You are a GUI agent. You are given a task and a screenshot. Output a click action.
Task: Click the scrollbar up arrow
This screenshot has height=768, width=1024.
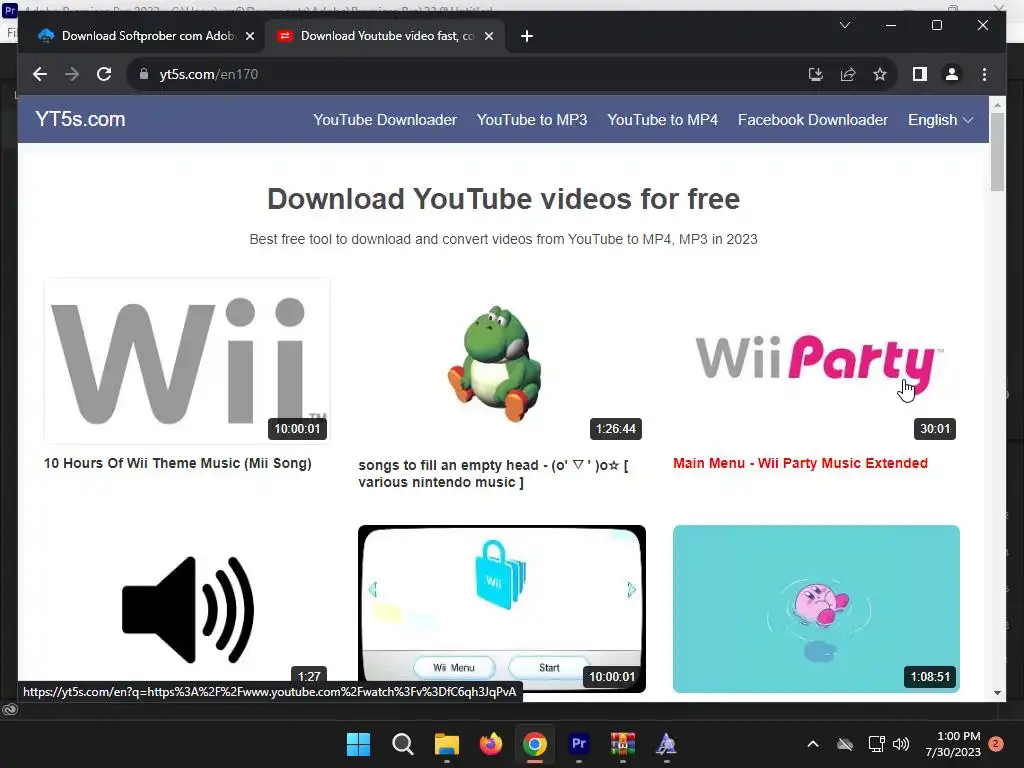[997, 104]
